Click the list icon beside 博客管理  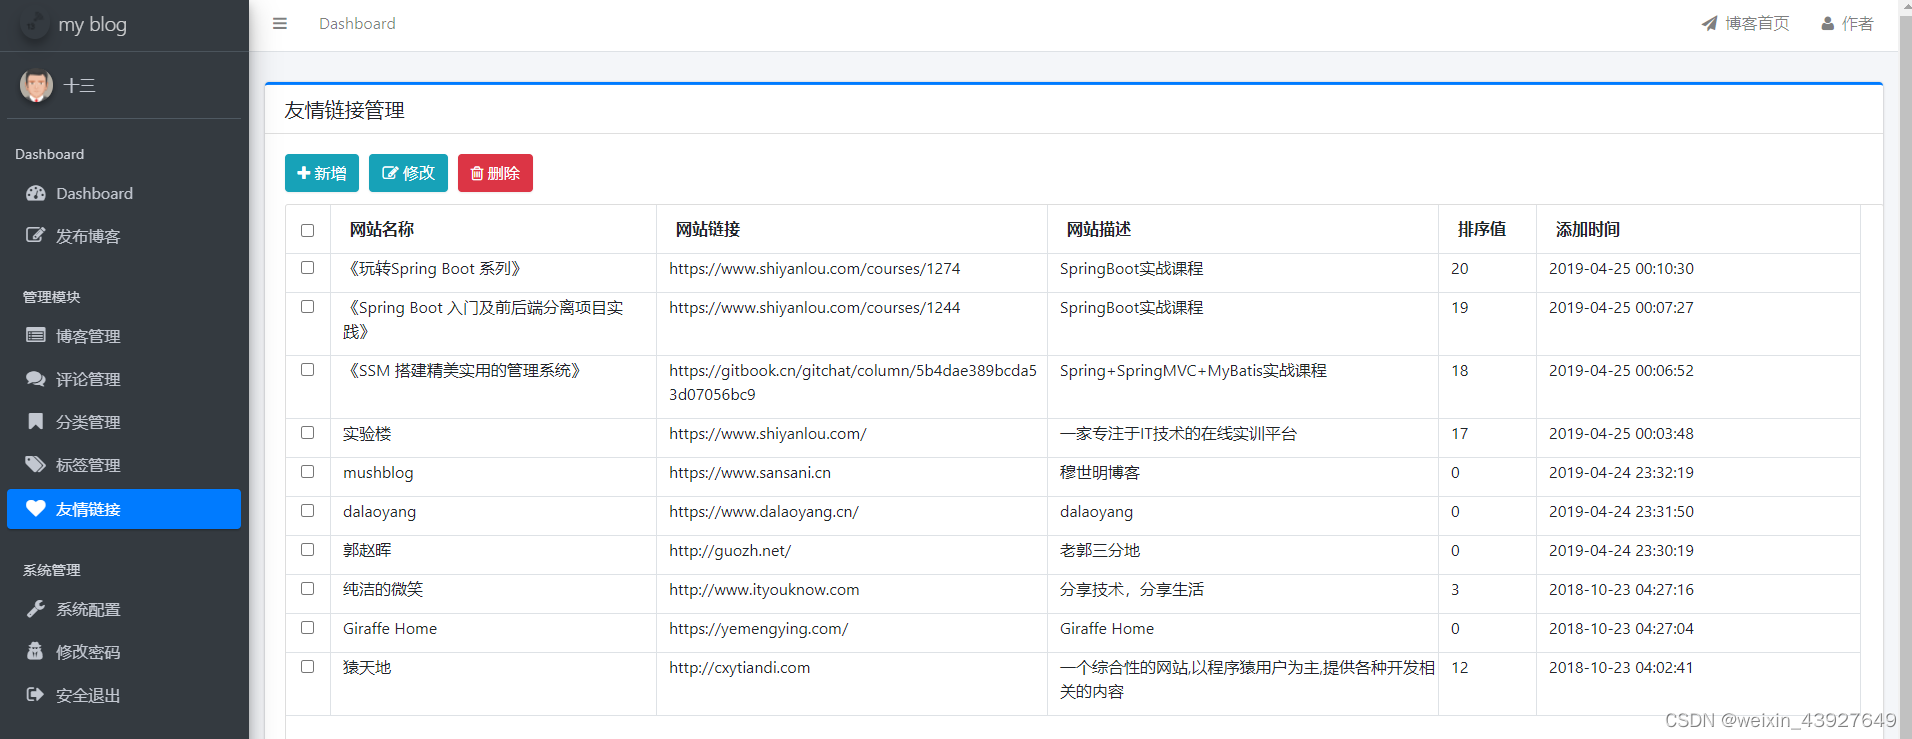pyautogui.click(x=36, y=335)
